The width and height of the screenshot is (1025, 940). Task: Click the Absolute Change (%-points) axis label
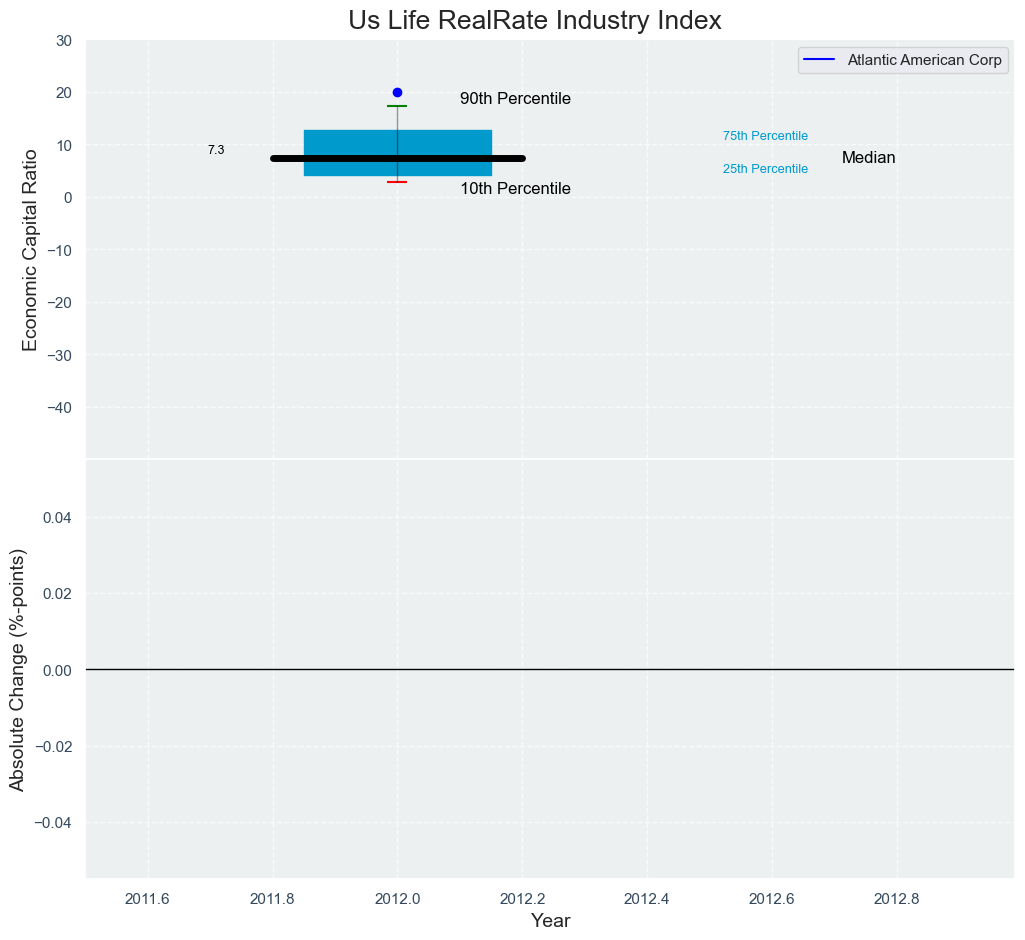point(17,669)
